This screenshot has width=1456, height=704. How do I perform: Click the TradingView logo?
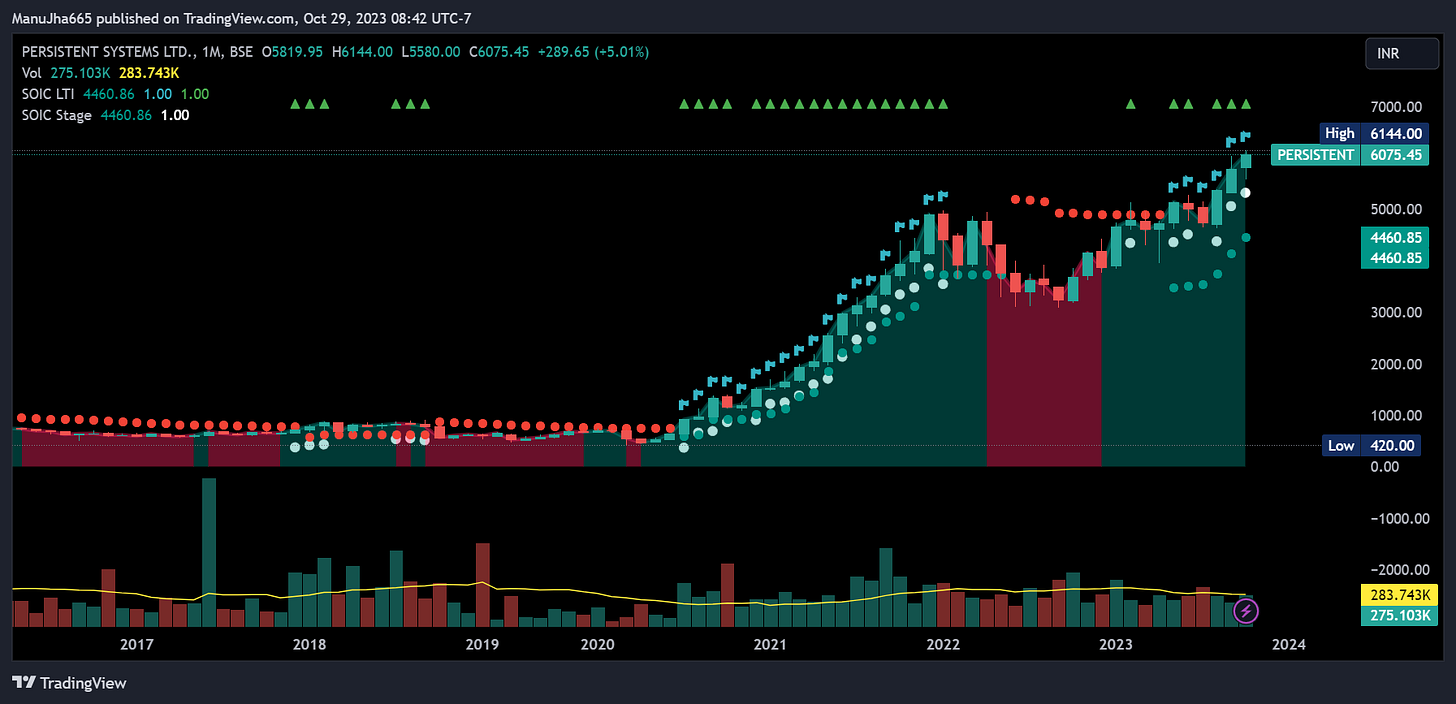click(70, 683)
